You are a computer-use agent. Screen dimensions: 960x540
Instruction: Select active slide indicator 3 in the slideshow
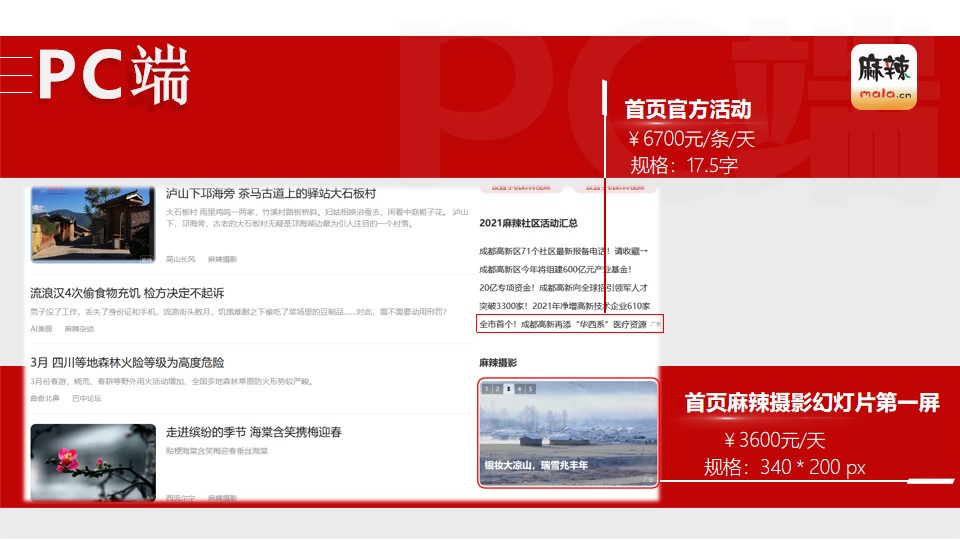tap(508, 389)
